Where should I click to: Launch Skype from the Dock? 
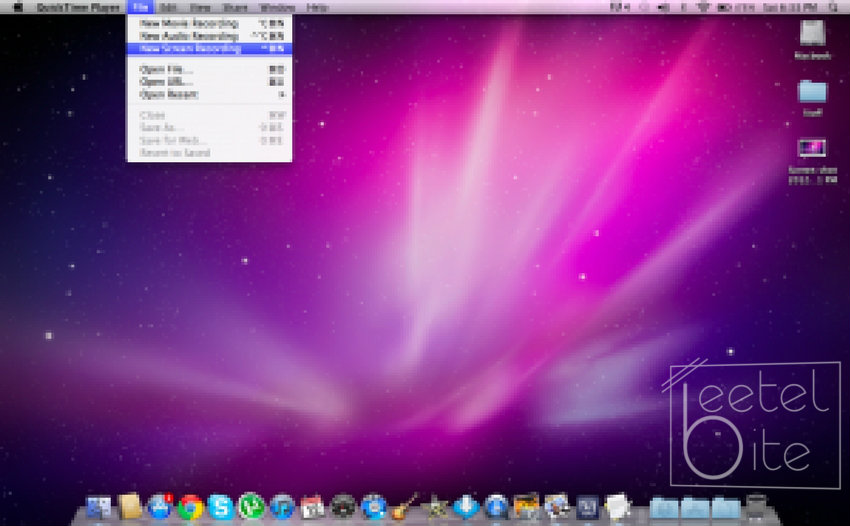click(x=221, y=508)
